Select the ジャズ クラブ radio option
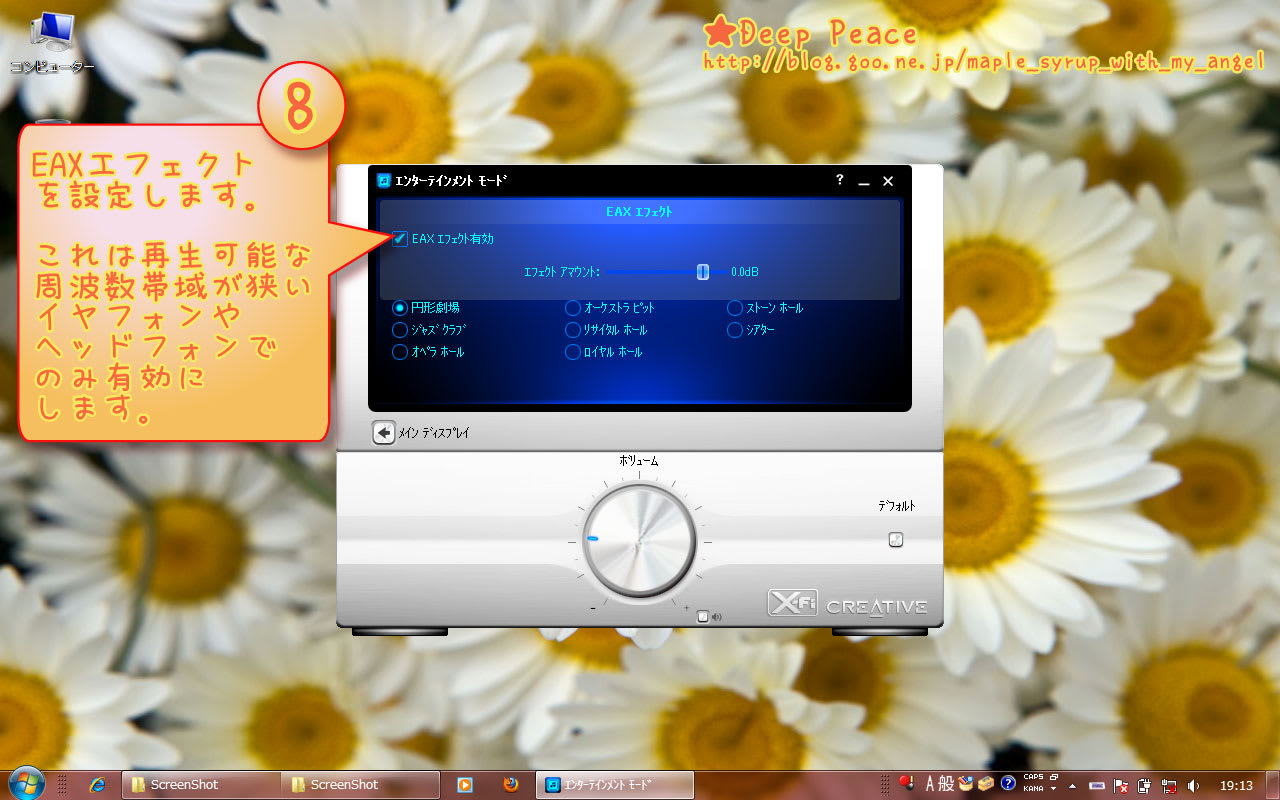The height and width of the screenshot is (800, 1280). tap(400, 330)
